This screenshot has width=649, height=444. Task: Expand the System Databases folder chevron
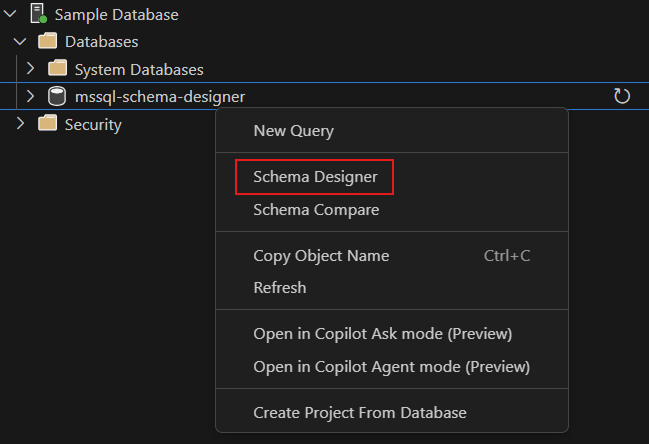click(30, 69)
